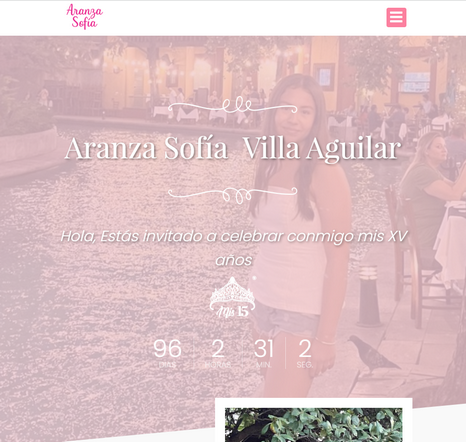This screenshot has height=442, width=466.
Task: Click the MIN. label under the countdown
Action: pos(263,365)
